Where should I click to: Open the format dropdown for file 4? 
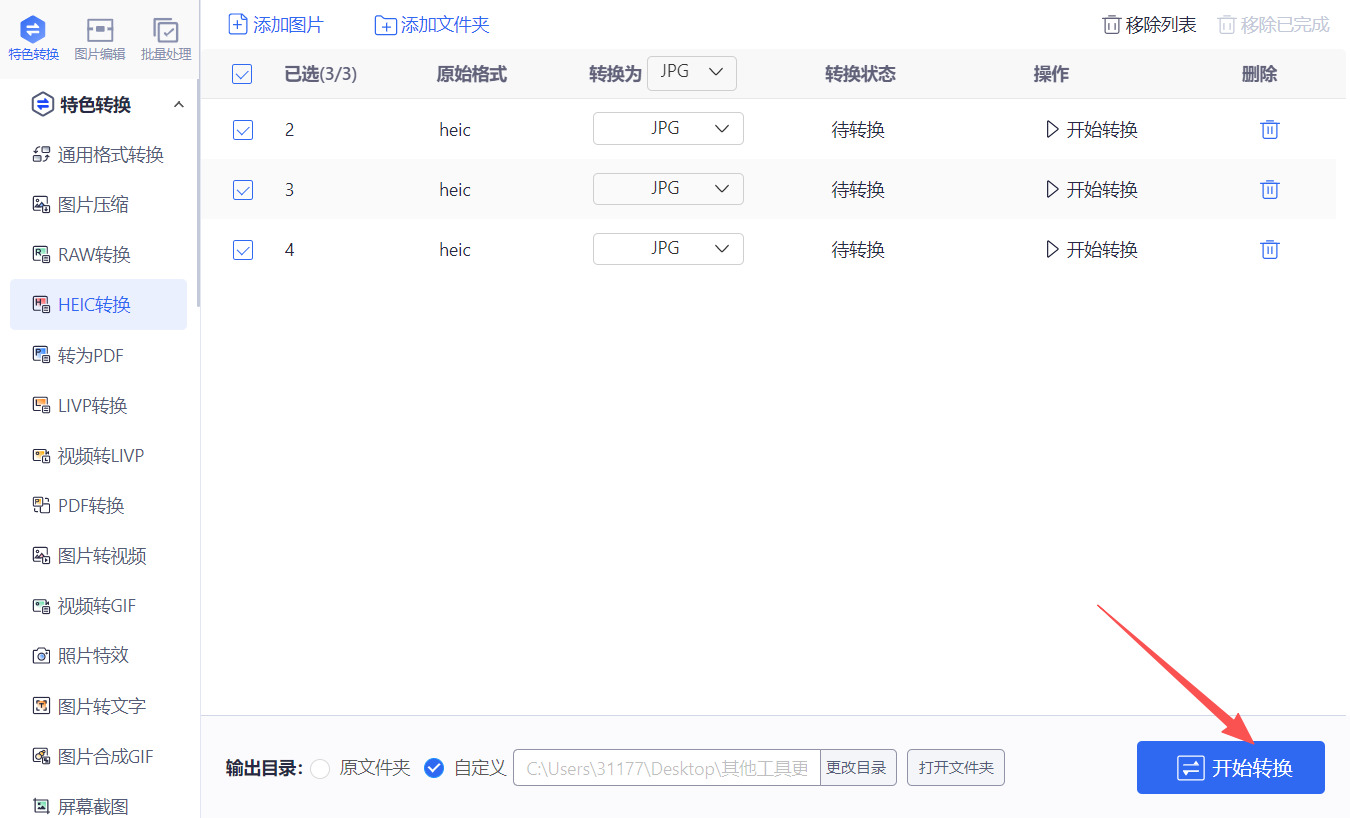point(668,249)
